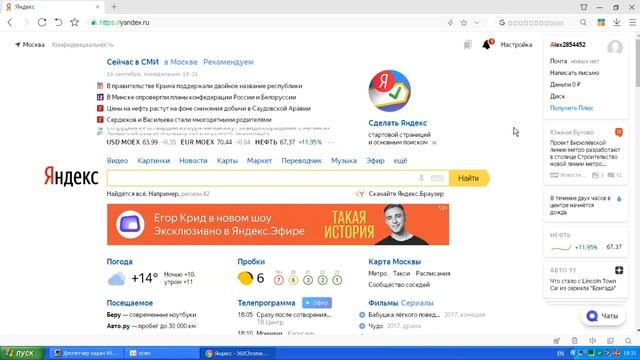Open the notifications bell icon
This screenshot has height=360, width=640.
pos(487,44)
